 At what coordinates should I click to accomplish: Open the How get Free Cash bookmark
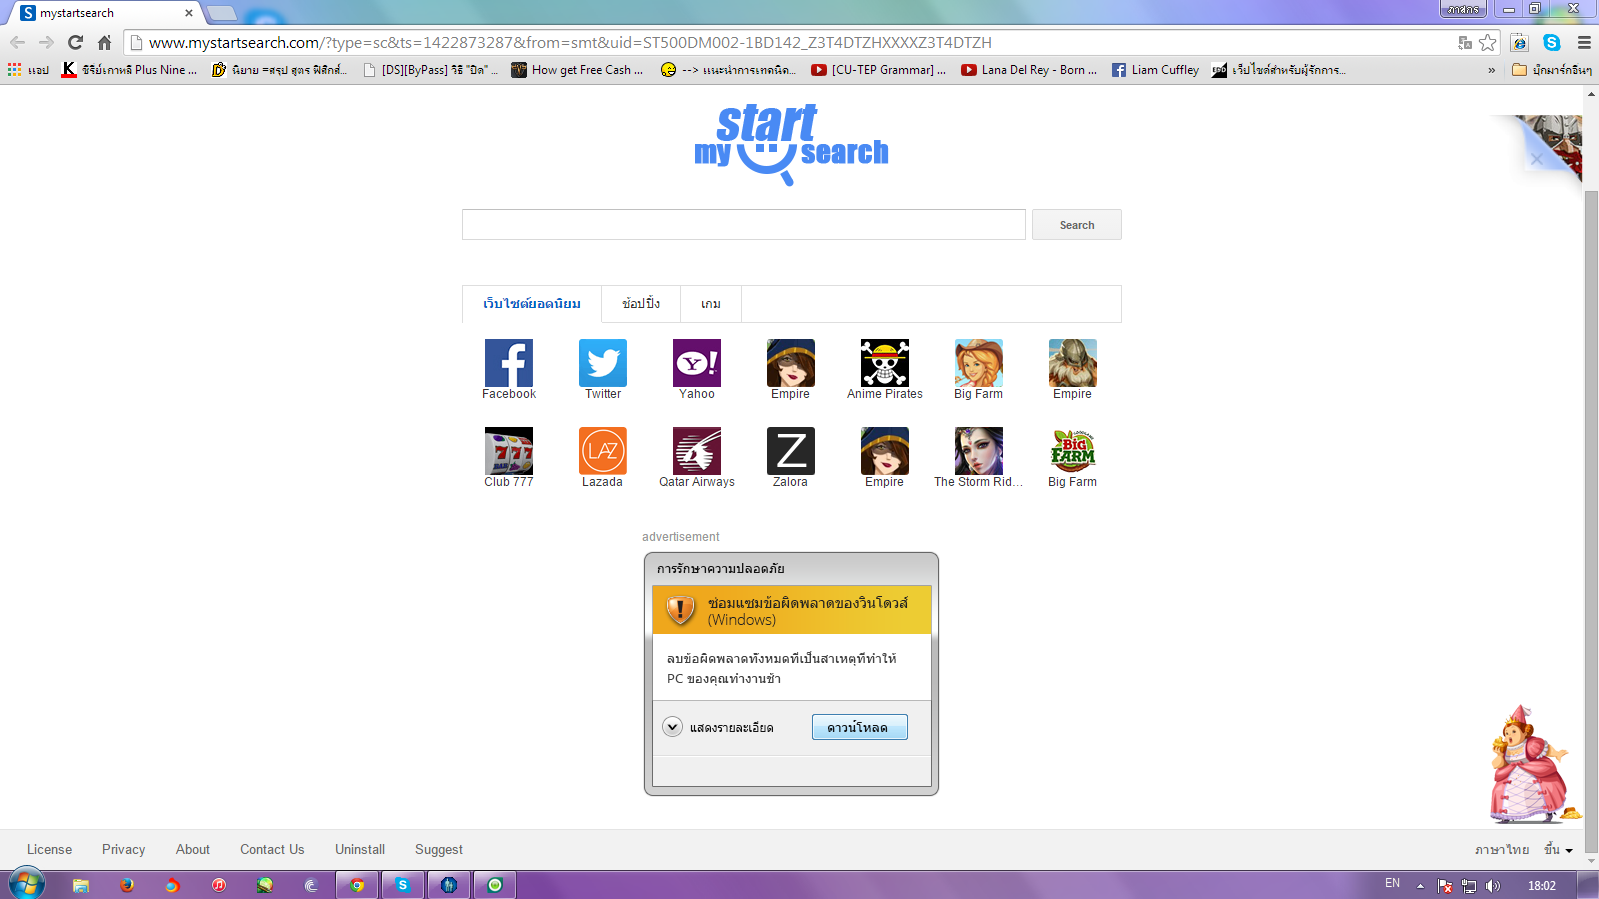click(x=577, y=70)
